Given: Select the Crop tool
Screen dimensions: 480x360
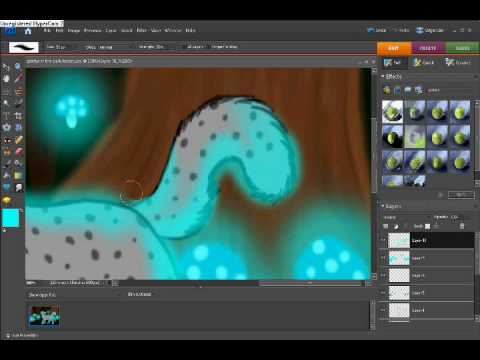Looking at the screenshot, I should (x=18, y=116).
